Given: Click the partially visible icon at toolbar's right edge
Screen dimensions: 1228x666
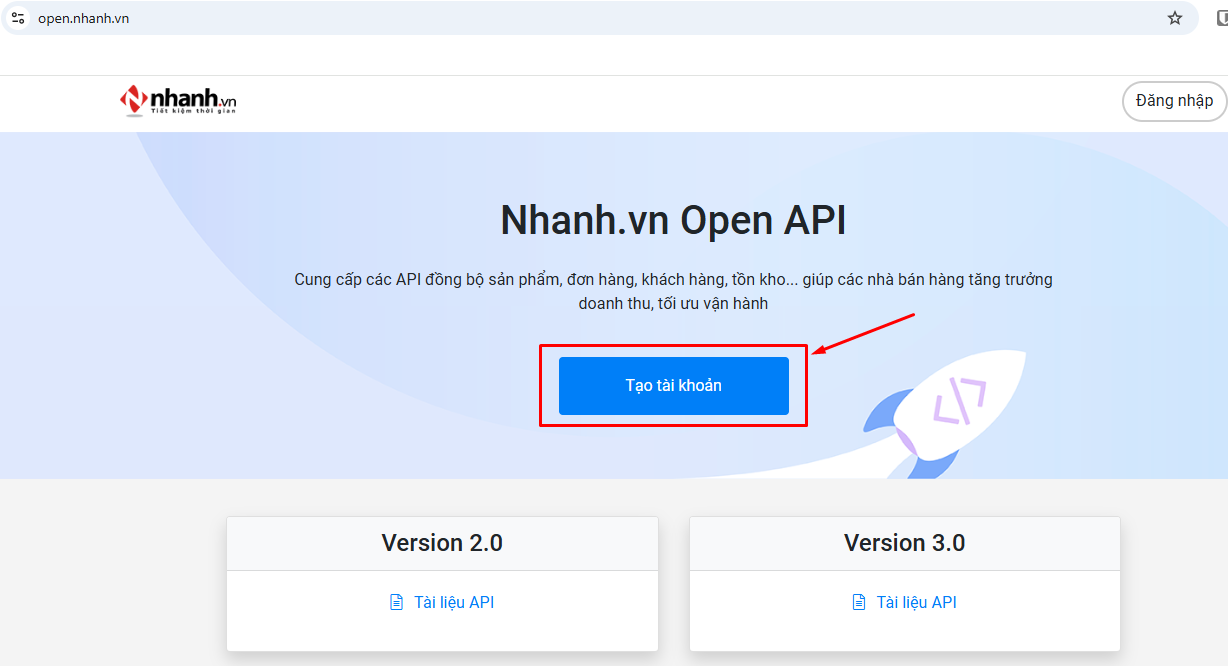Looking at the screenshot, I should pos(1221,18).
